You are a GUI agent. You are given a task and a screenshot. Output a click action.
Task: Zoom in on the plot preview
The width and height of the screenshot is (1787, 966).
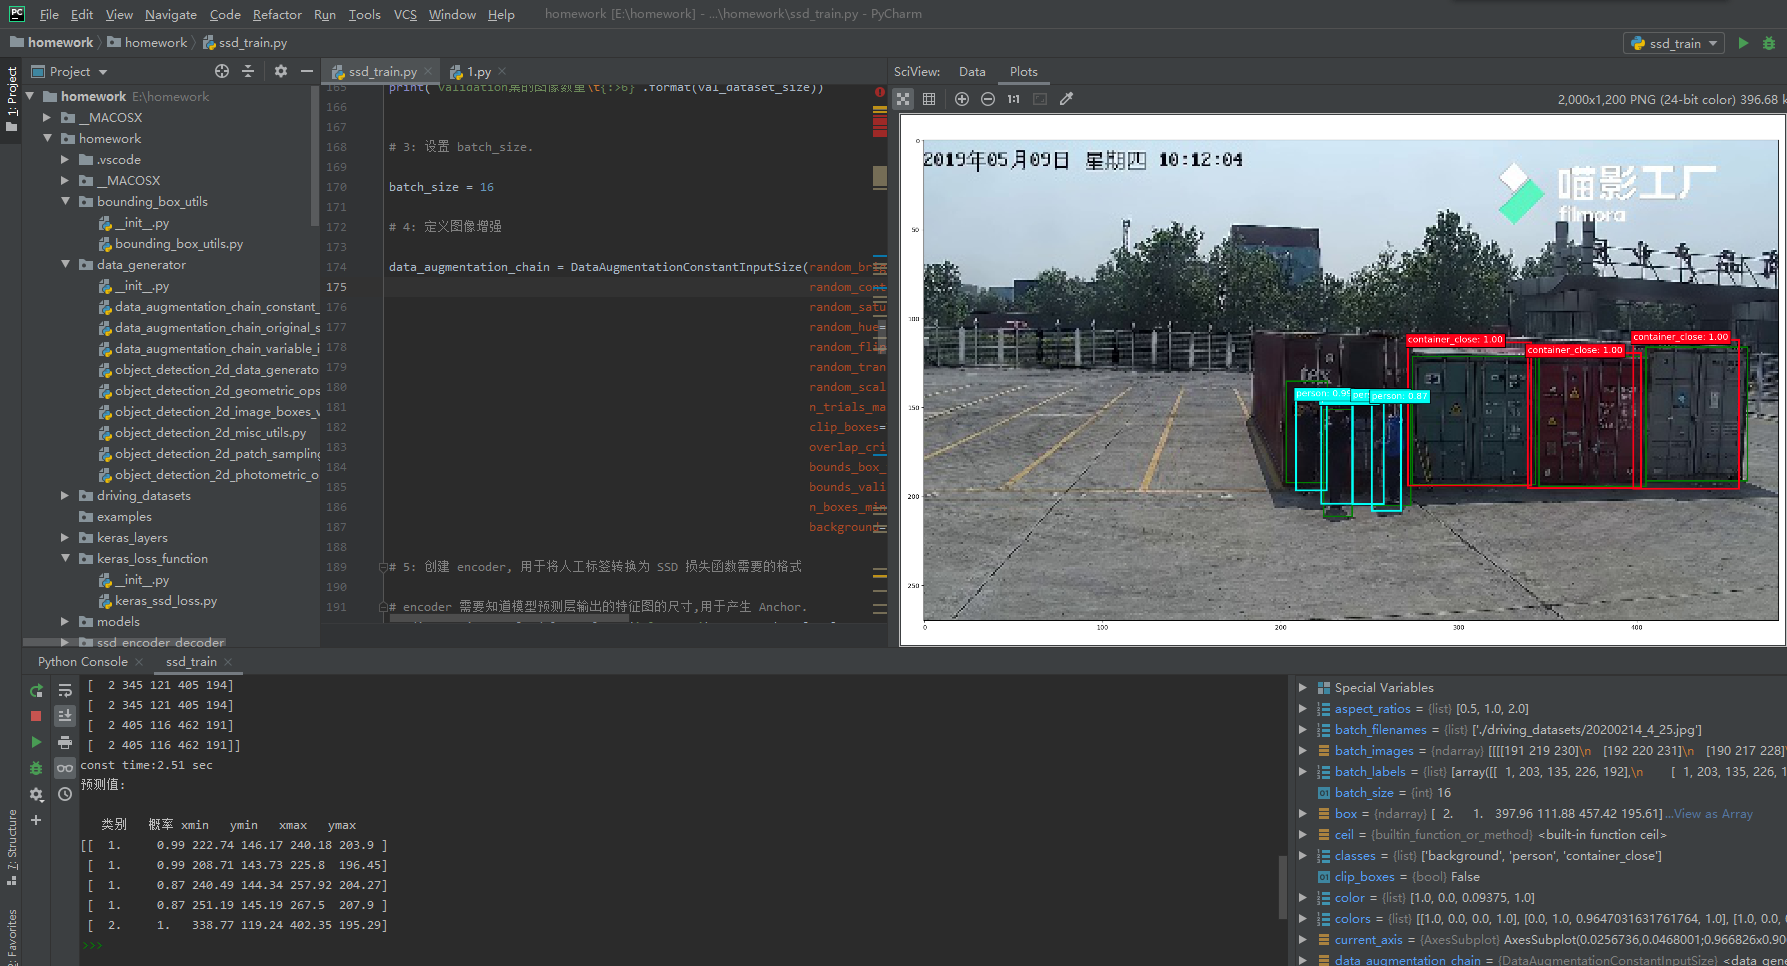[x=961, y=98]
